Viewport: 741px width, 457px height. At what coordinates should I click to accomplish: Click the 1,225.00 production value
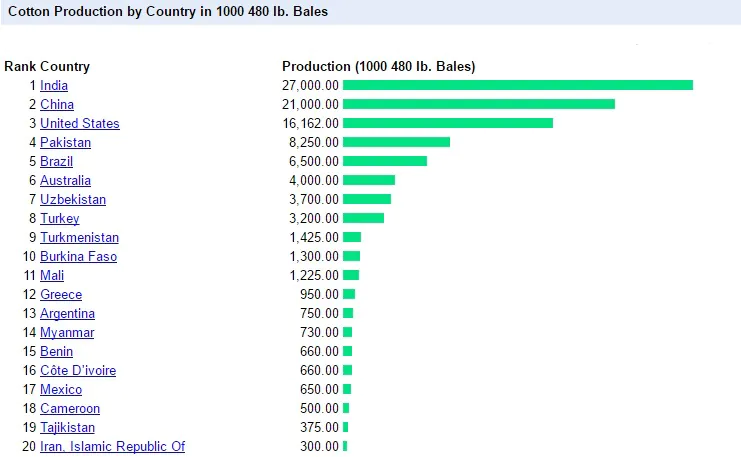point(314,275)
